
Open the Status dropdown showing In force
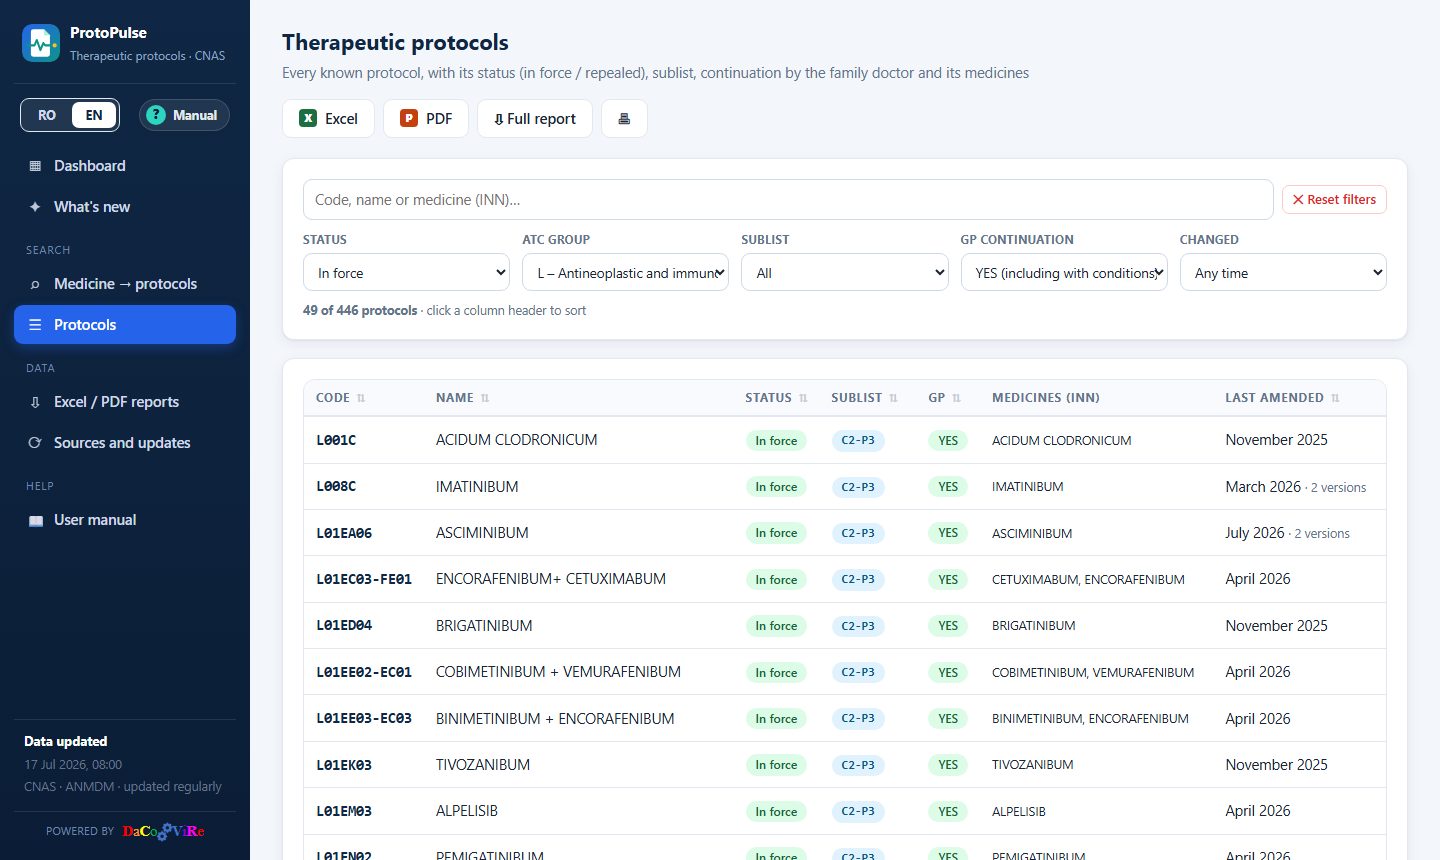pyautogui.click(x=406, y=272)
